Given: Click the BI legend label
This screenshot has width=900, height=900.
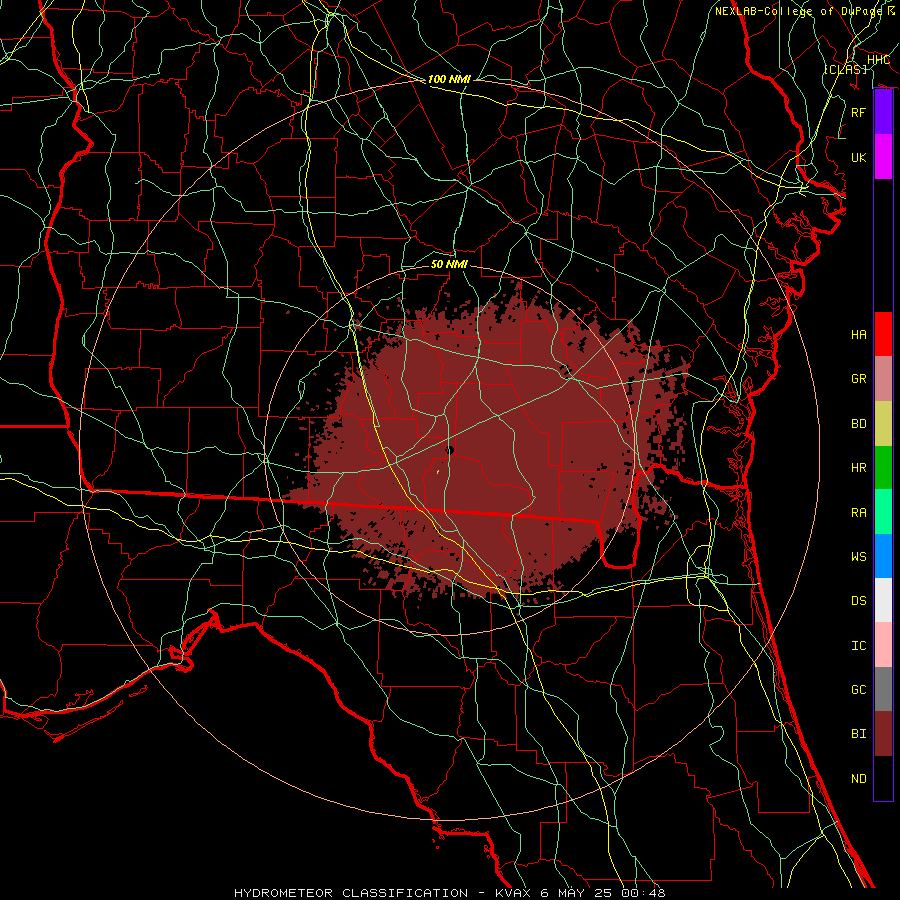Looking at the screenshot, I should click(x=859, y=734).
